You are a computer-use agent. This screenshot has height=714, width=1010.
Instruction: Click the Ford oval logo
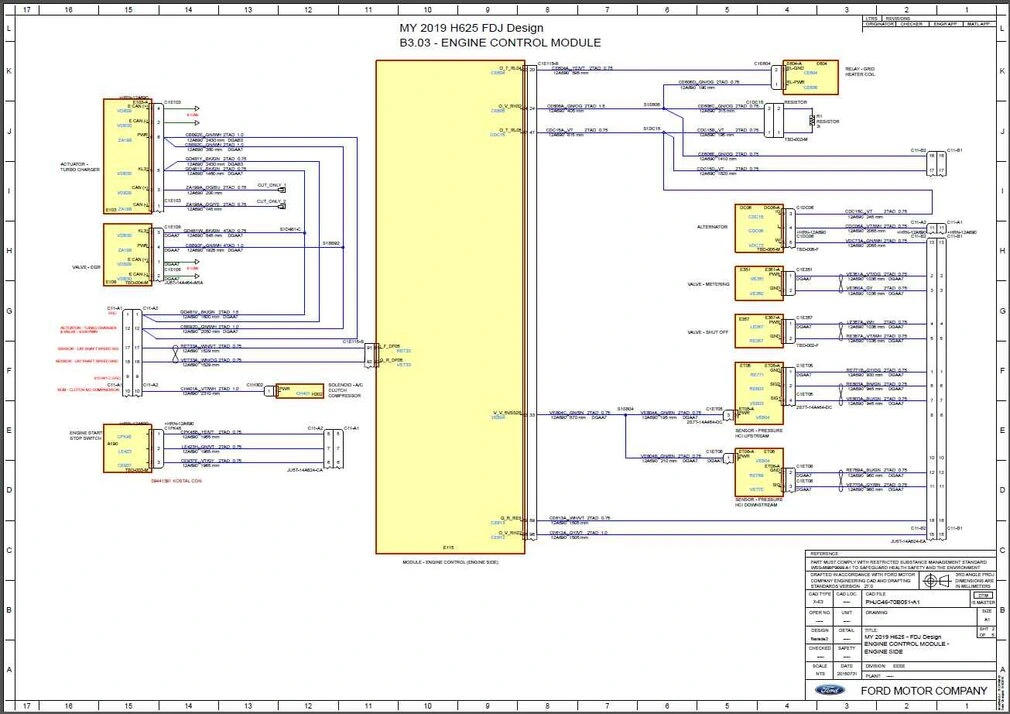click(x=829, y=691)
